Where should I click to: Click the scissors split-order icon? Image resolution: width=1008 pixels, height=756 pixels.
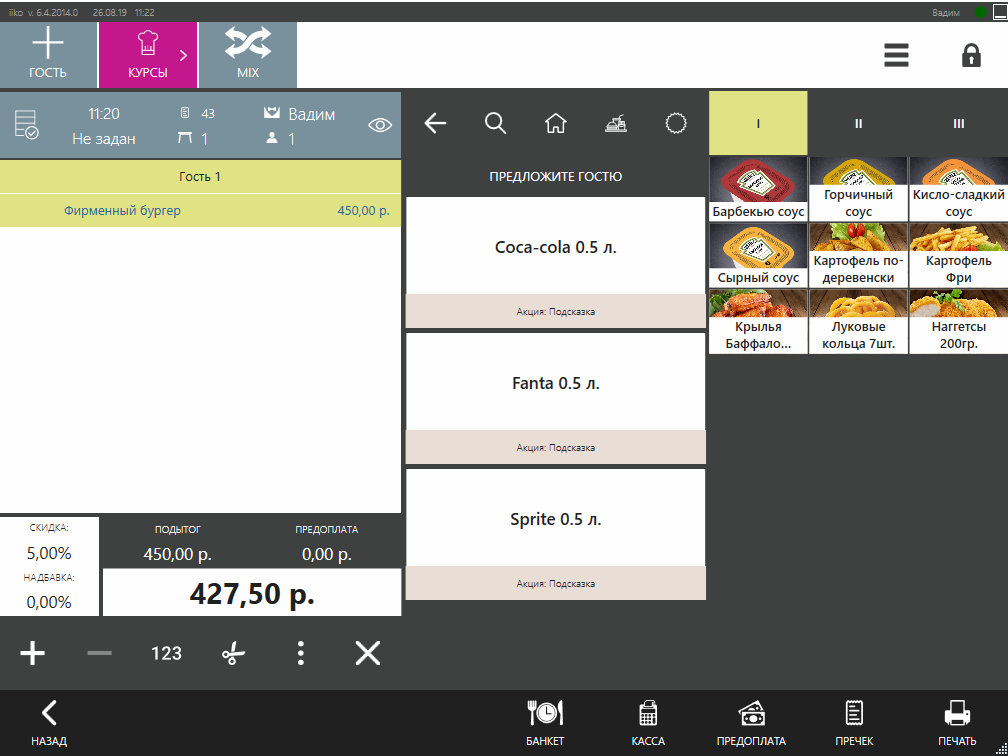233,654
